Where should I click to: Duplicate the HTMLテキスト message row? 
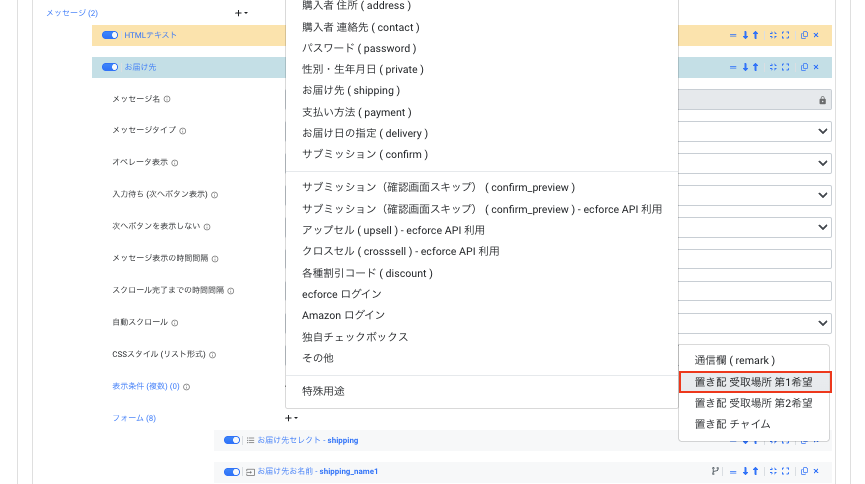pos(804,35)
